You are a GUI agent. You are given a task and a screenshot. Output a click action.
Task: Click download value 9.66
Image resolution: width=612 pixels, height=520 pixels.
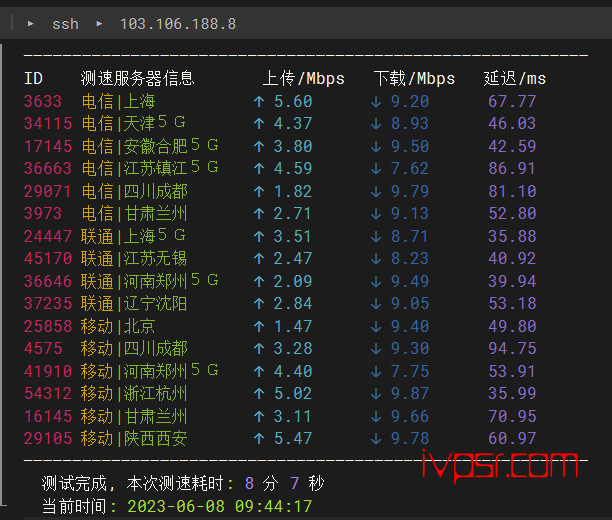tap(410, 416)
